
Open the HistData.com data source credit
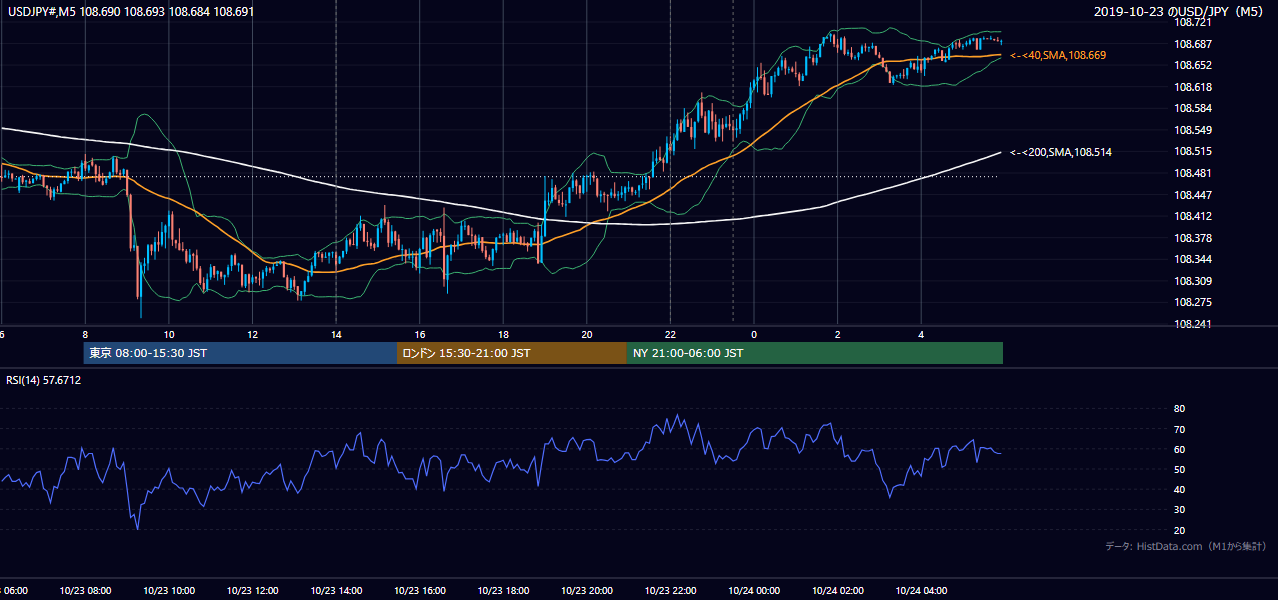(1185, 546)
